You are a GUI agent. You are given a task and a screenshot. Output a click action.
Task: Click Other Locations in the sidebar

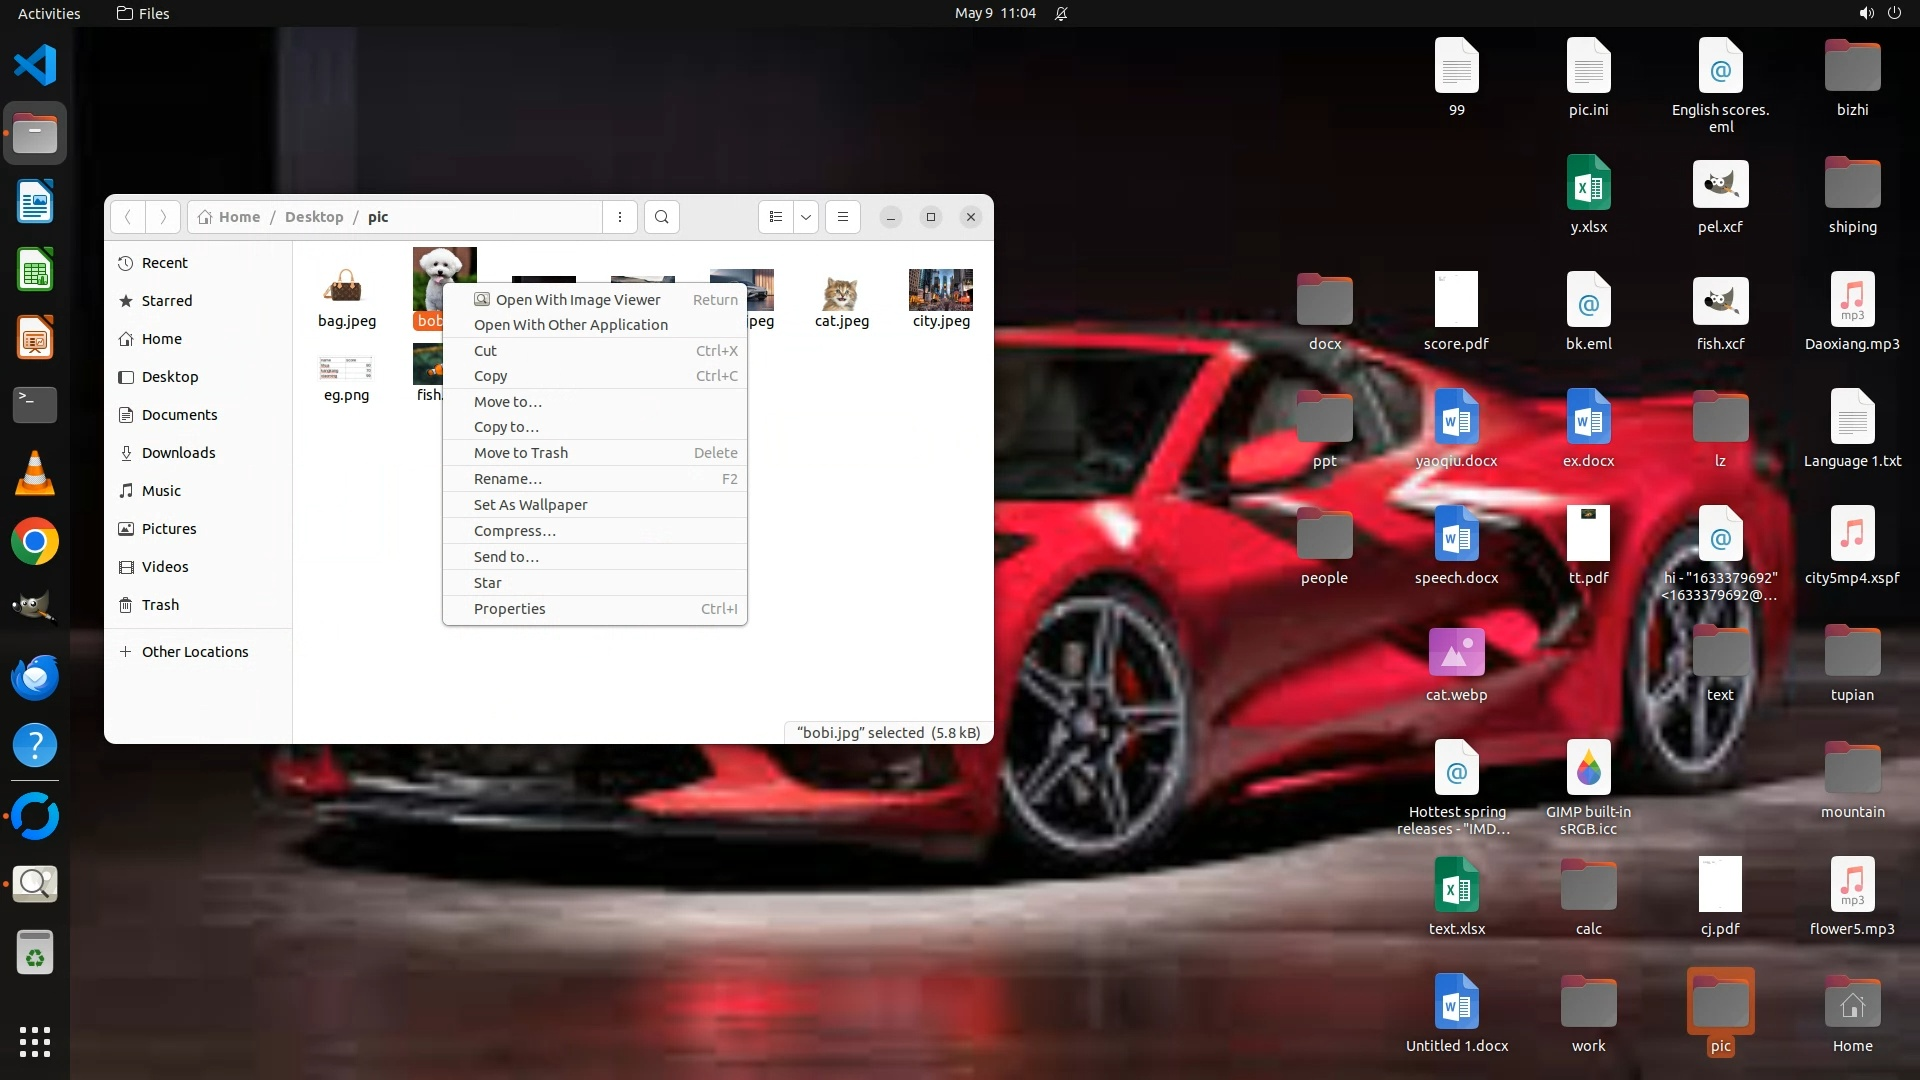(x=195, y=652)
